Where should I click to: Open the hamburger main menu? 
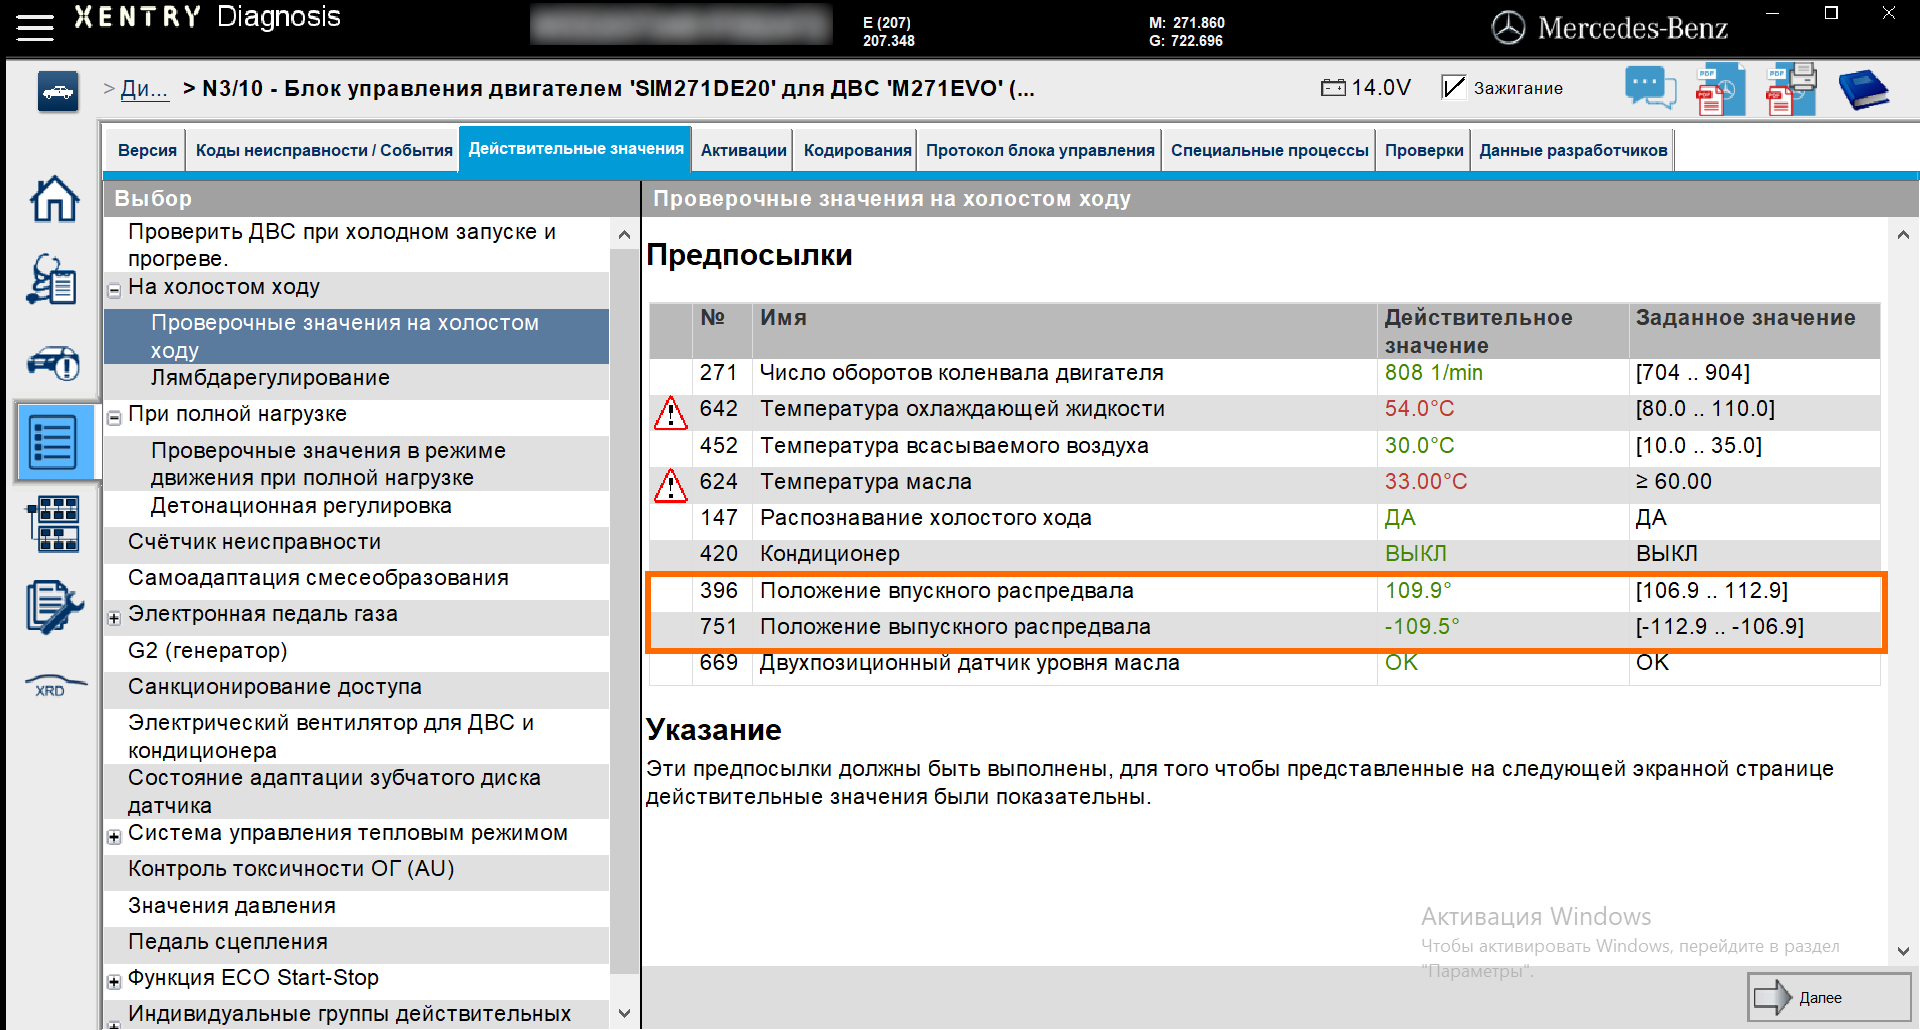tap(35, 27)
